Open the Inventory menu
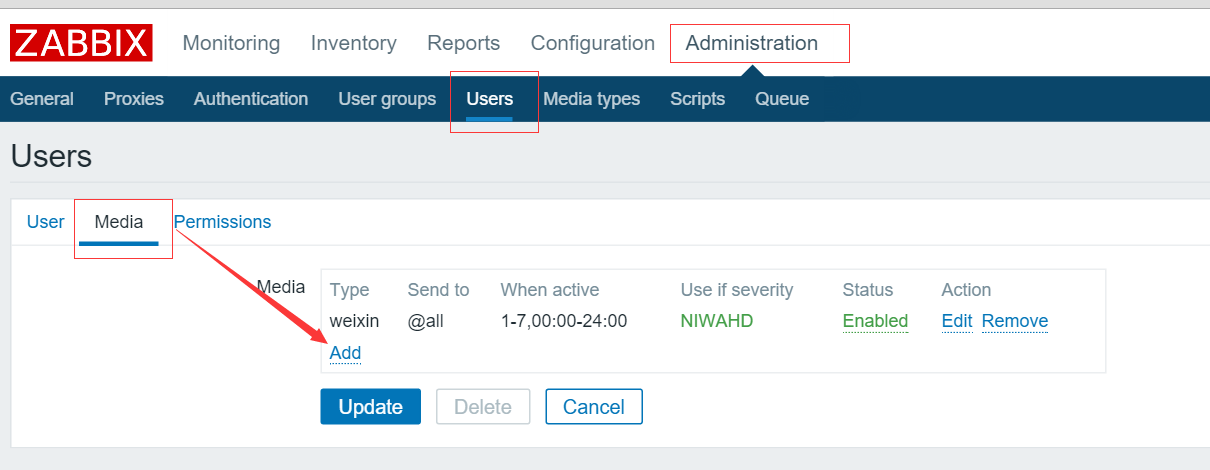This screenshot has height=470, width=1210. coord(353,43)
